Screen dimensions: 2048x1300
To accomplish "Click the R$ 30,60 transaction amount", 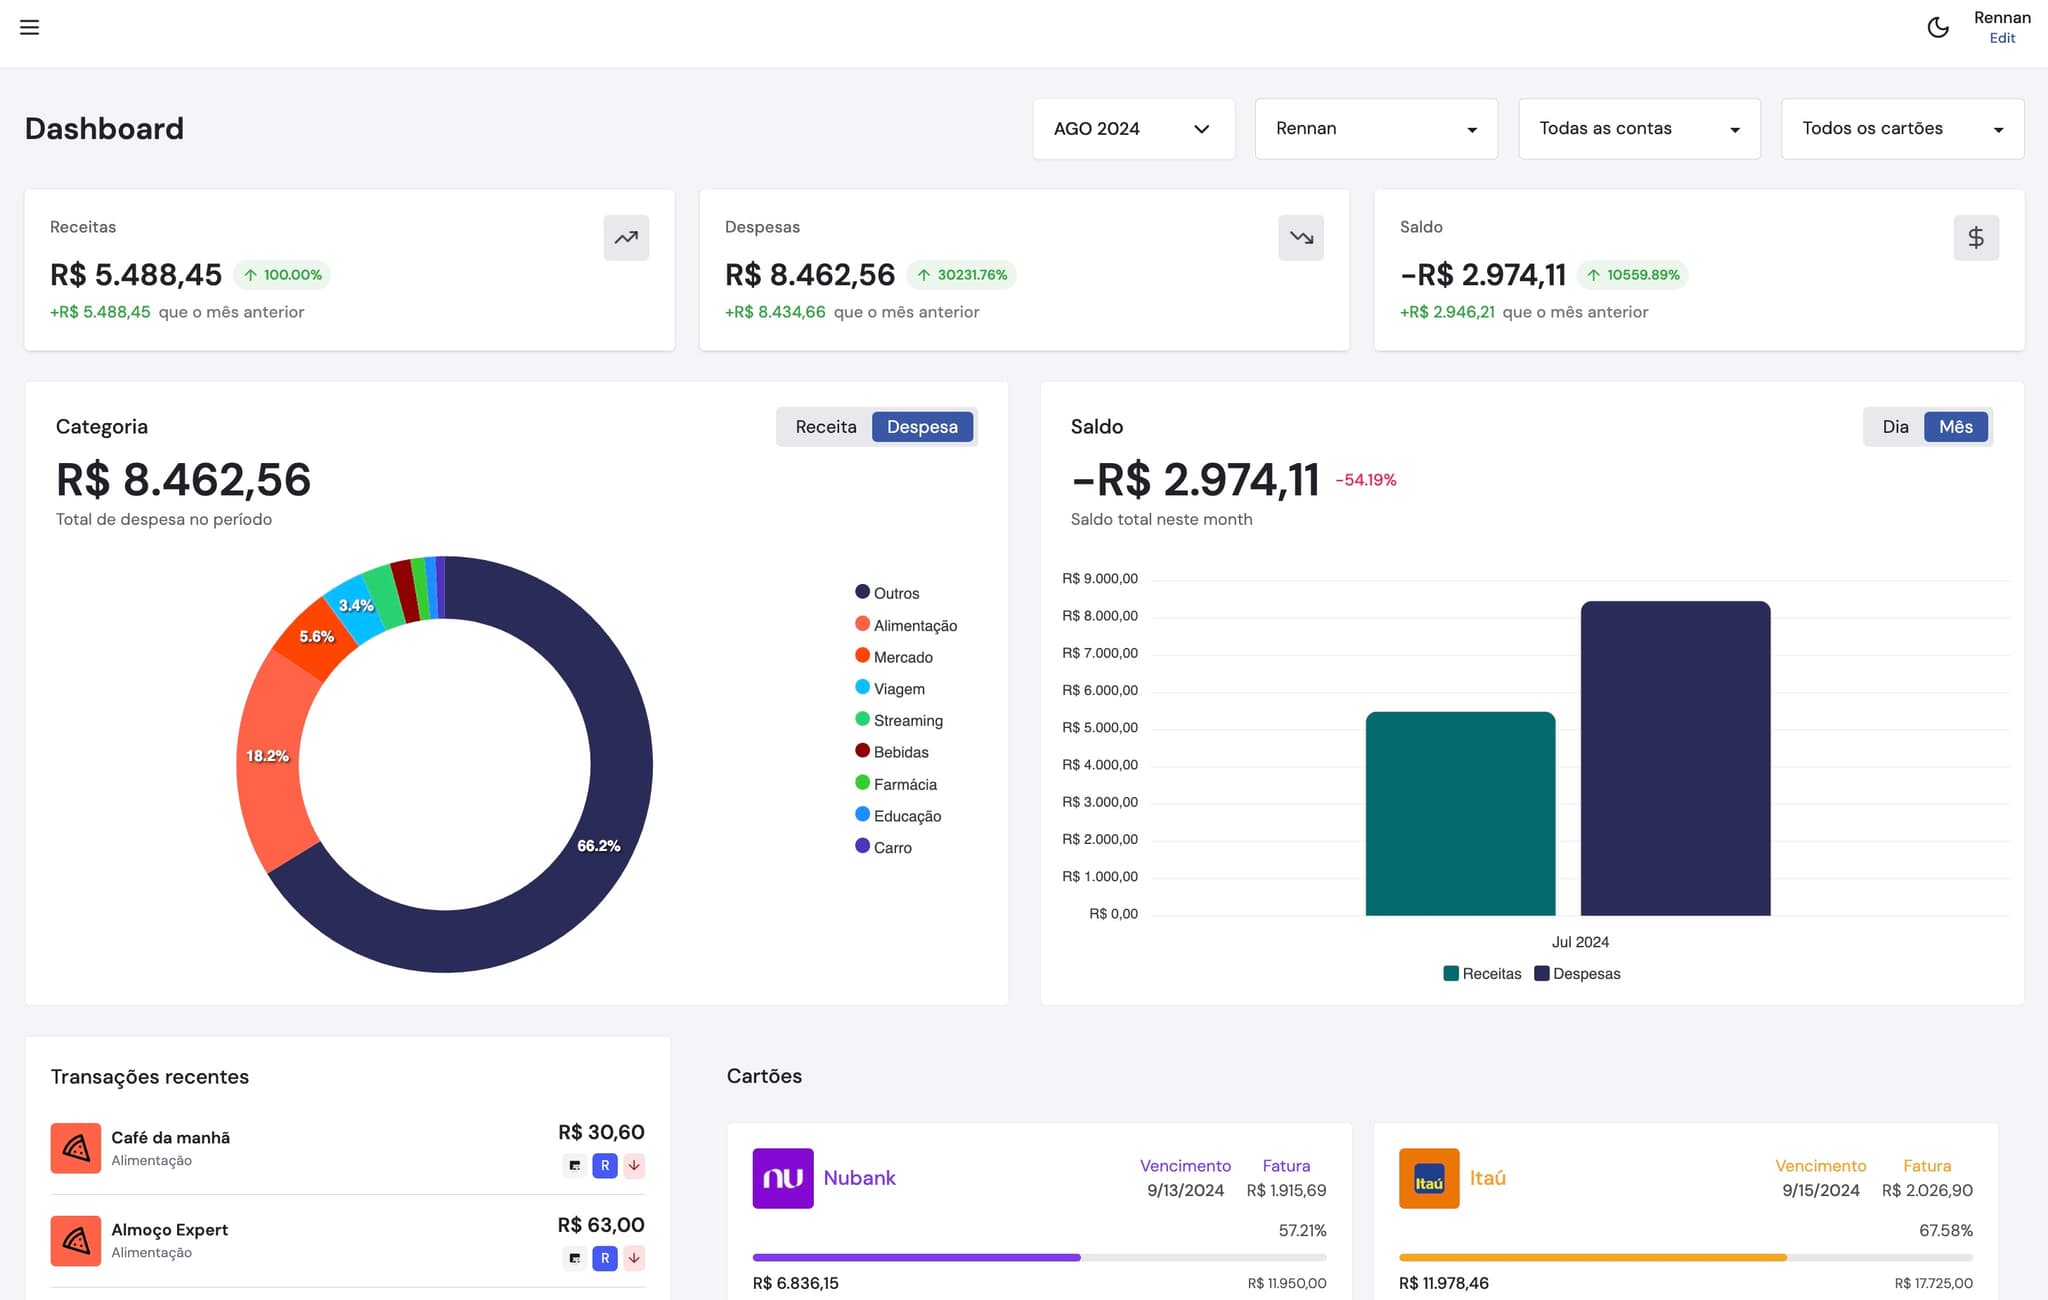I will 601,1132.
